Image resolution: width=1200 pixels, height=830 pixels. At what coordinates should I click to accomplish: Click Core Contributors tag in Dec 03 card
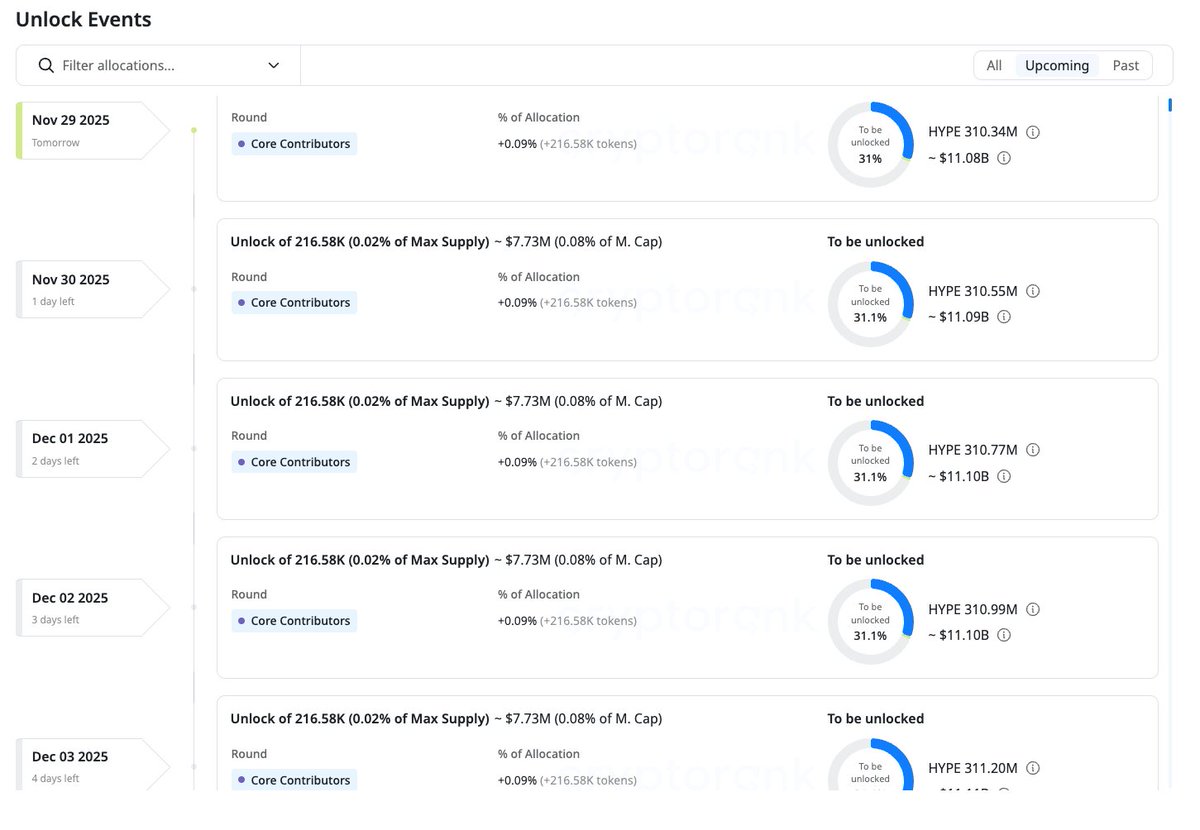tap(294, 780)
